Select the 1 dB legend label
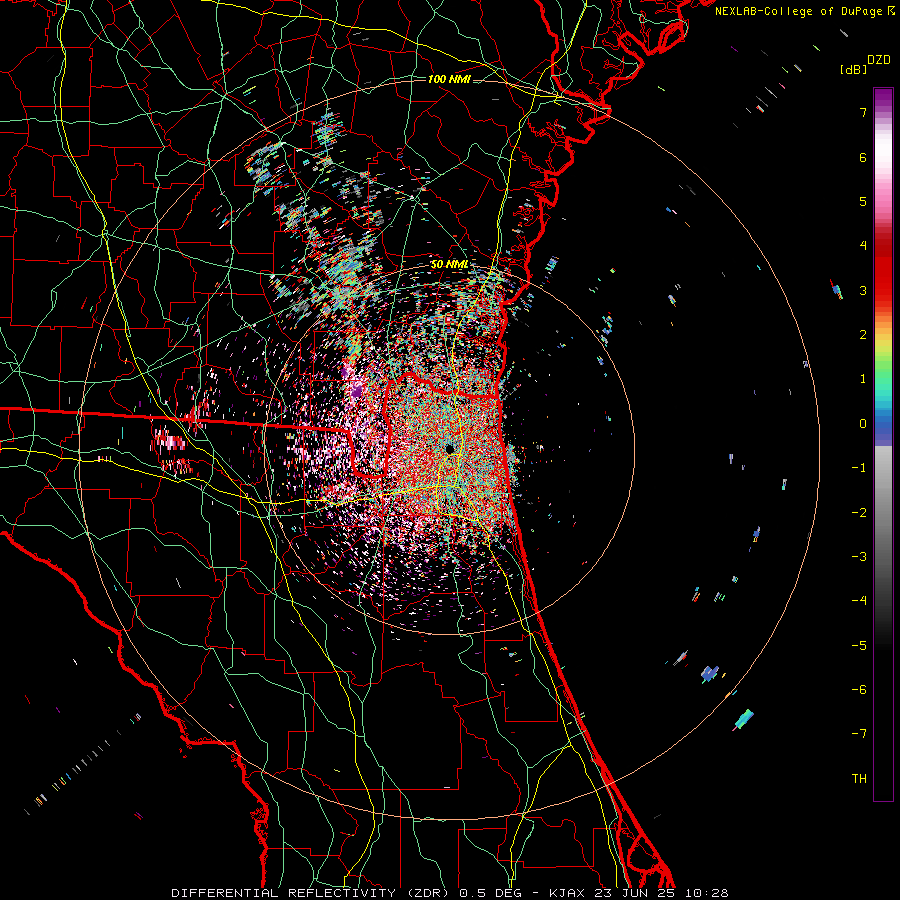900x900 pixels. [x=863, y=379]
